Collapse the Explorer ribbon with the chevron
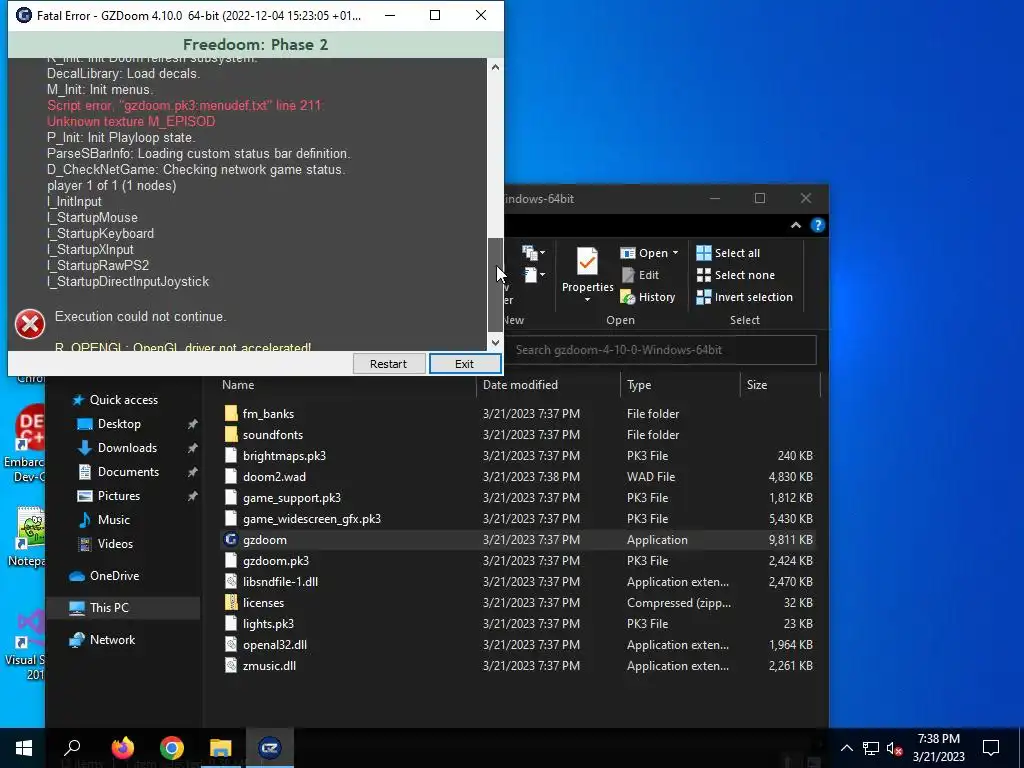Viewport: 1024px width, 768px height. click(x=795, y=225)
